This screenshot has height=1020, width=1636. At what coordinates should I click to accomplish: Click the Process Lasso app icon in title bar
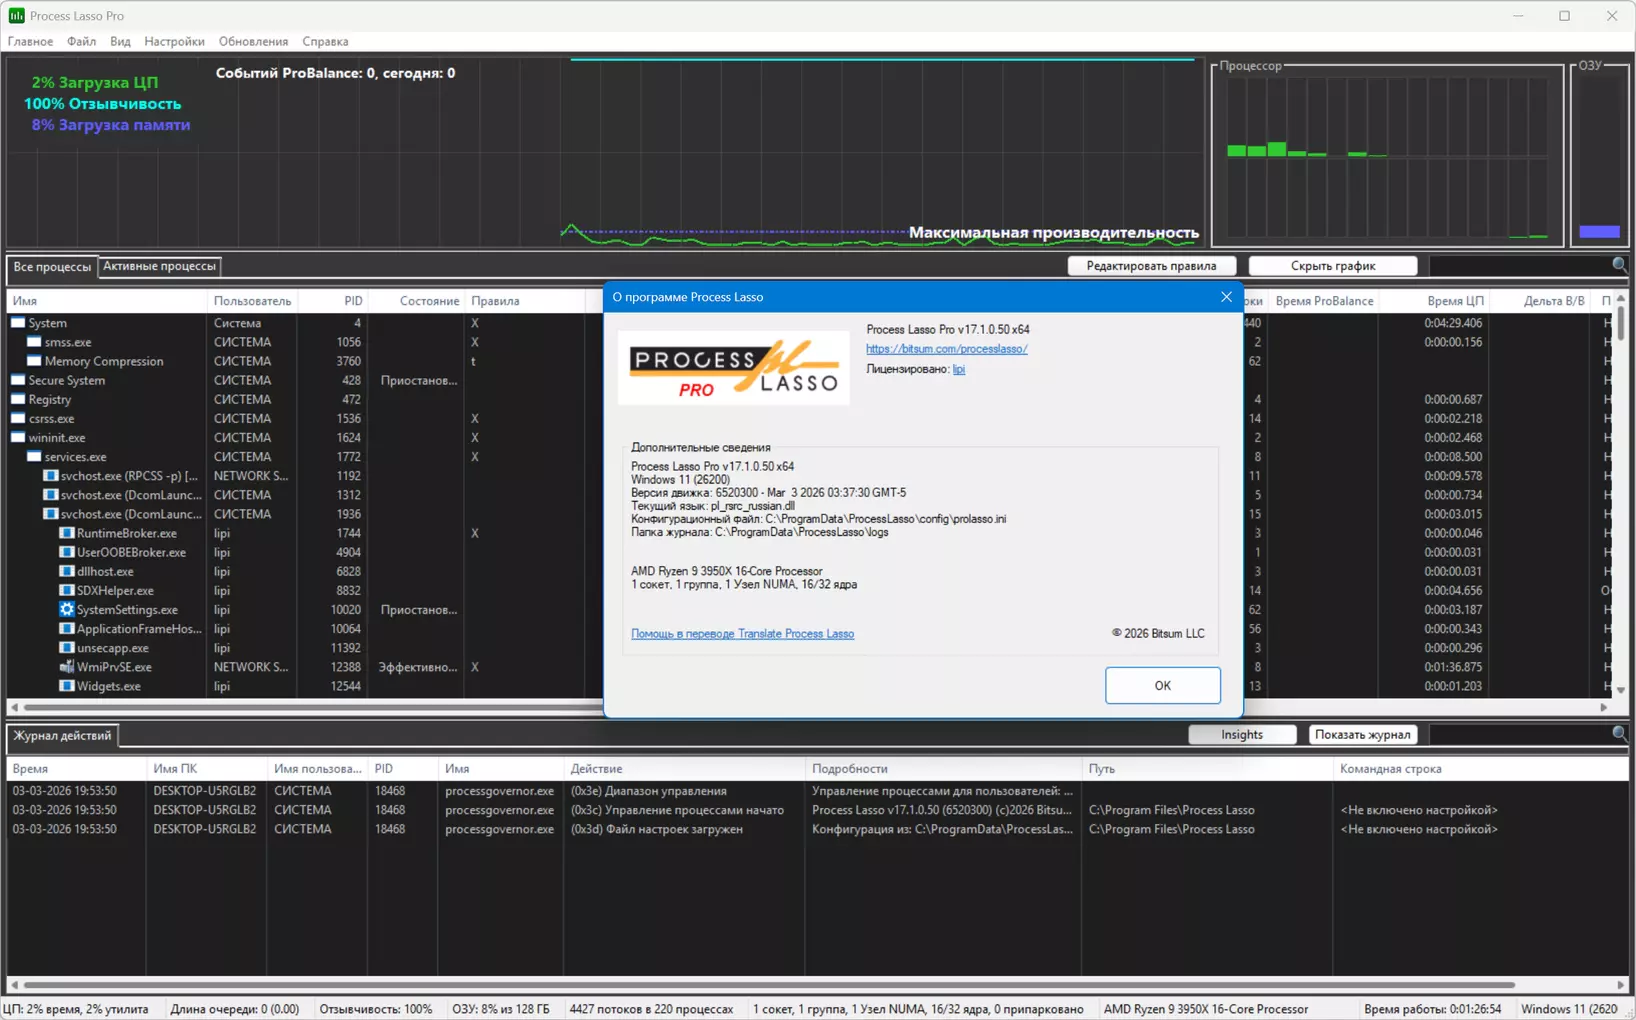(x=16, y=16)
